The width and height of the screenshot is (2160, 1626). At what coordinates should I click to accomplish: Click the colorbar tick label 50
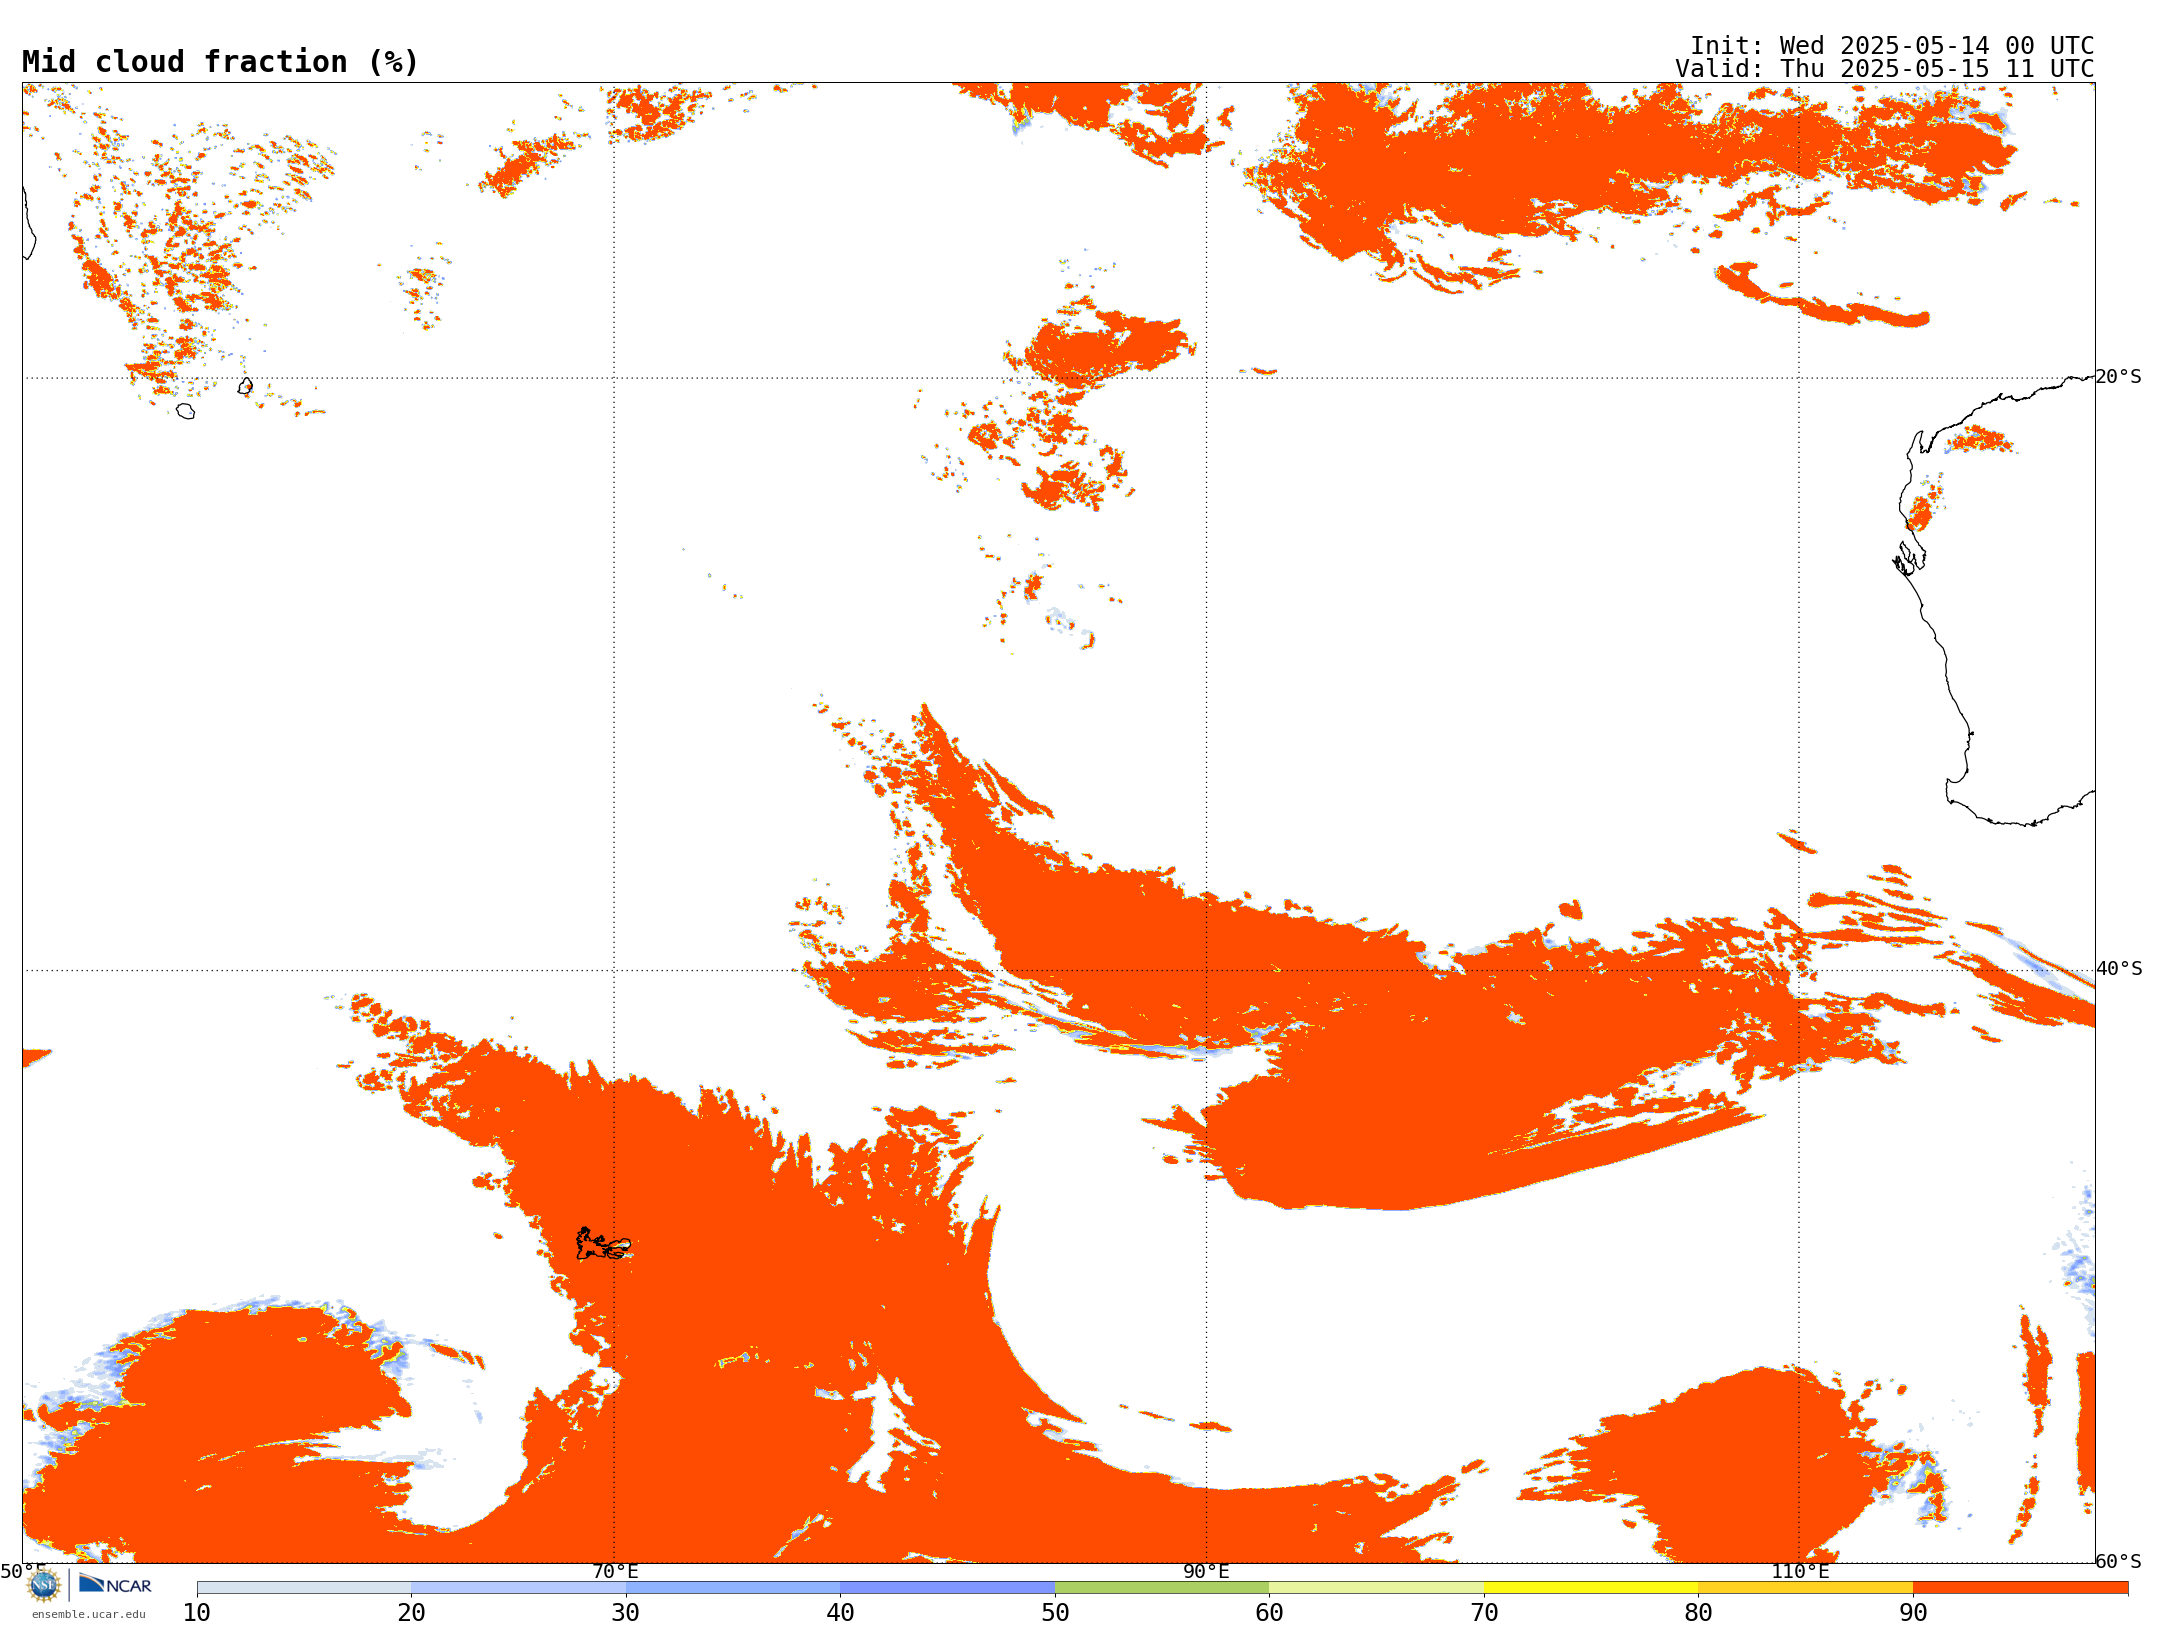click(x=1055, y=1613)
